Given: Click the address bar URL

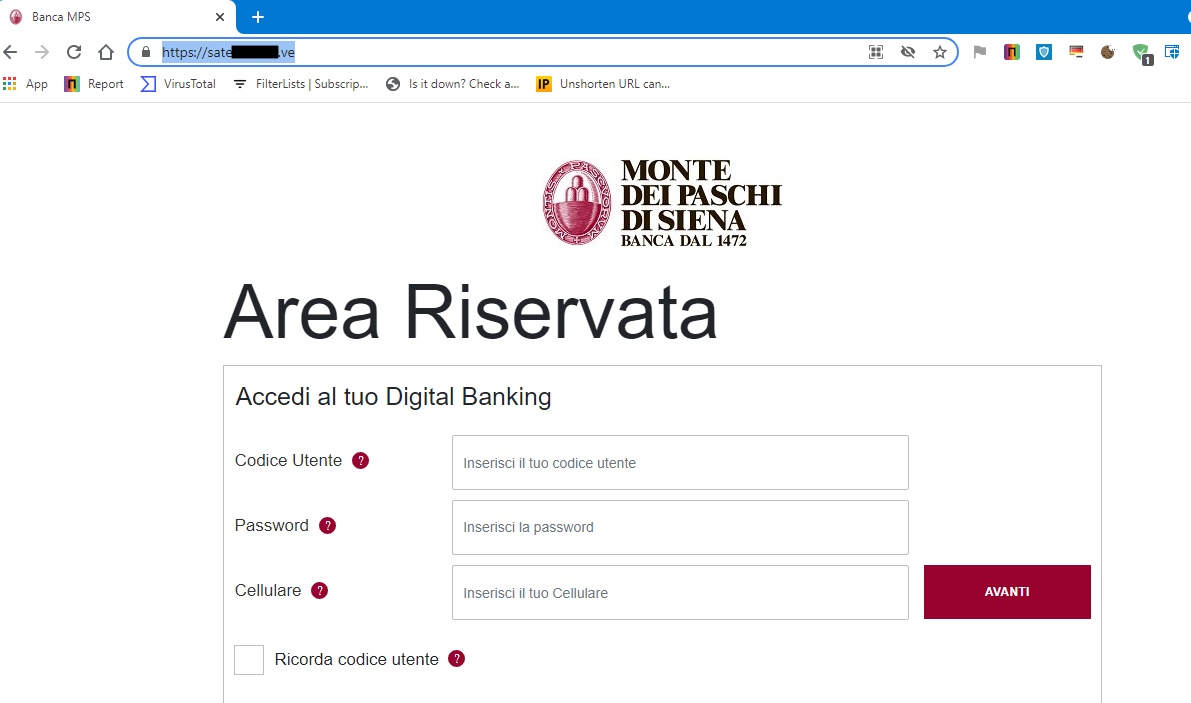Looking at the screenshot, I should pyautogui.click(x=228, y=52).
